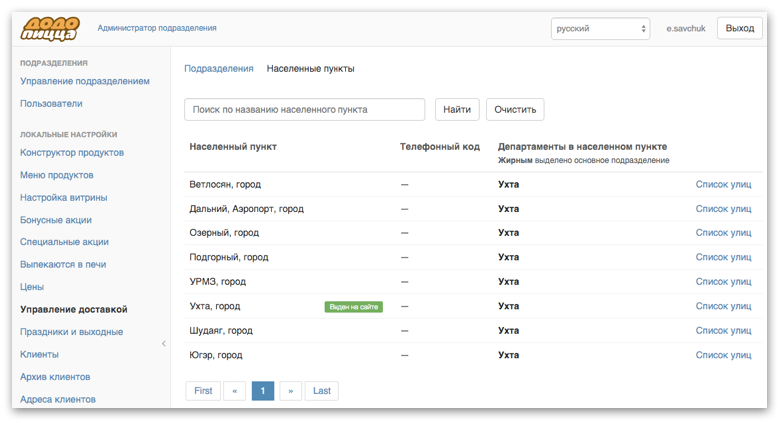Click Администратор подразделения header link
Viewport: 780px width, 423px height.
pos(157,28)
